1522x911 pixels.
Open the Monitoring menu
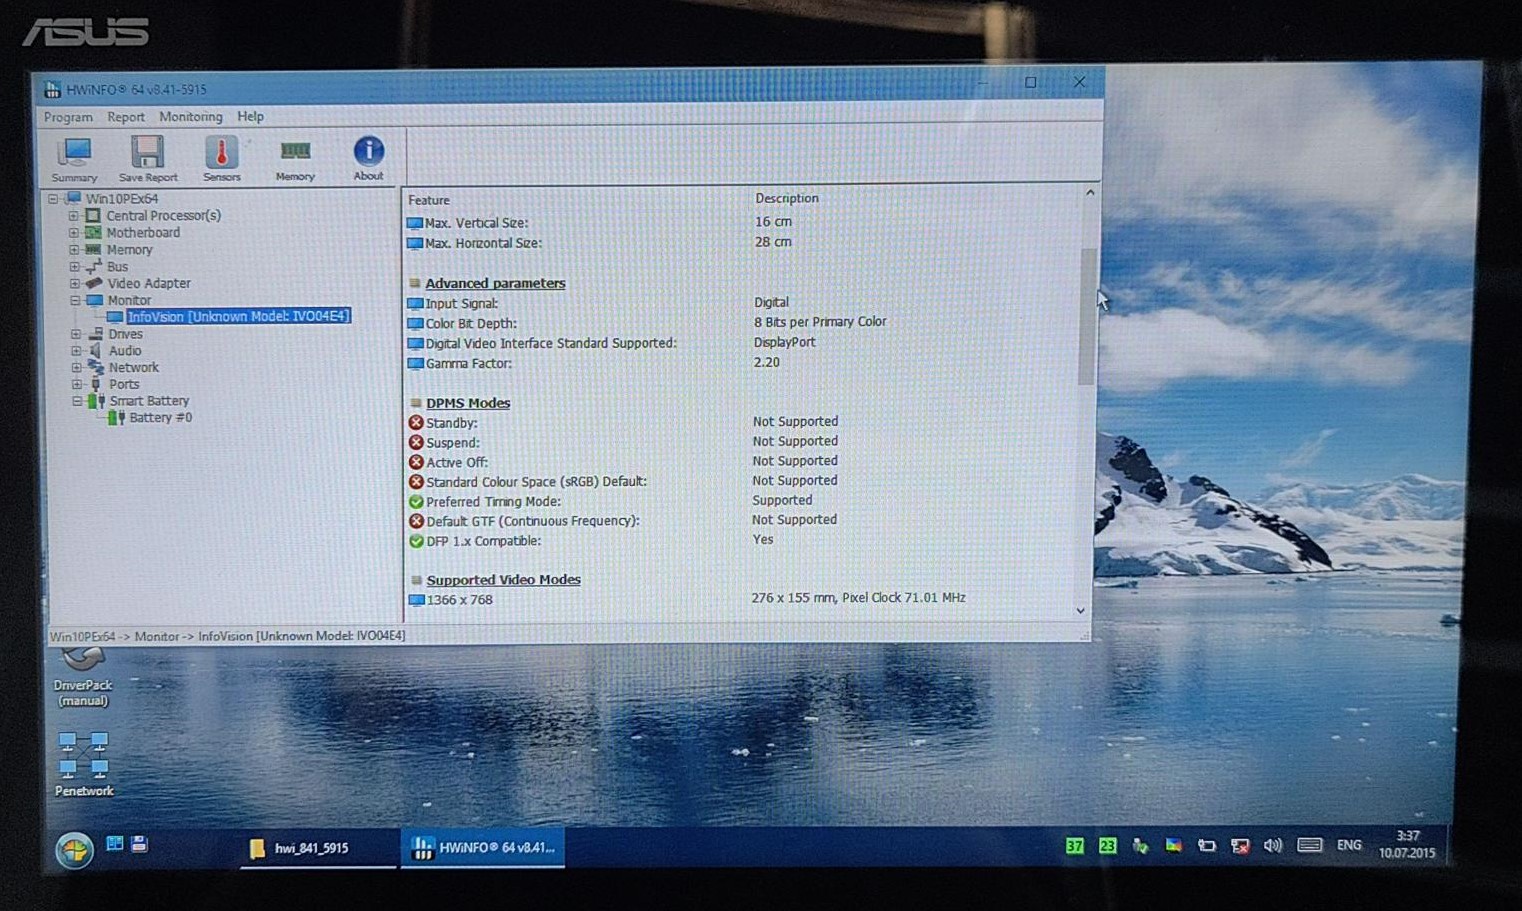(191, 117)
